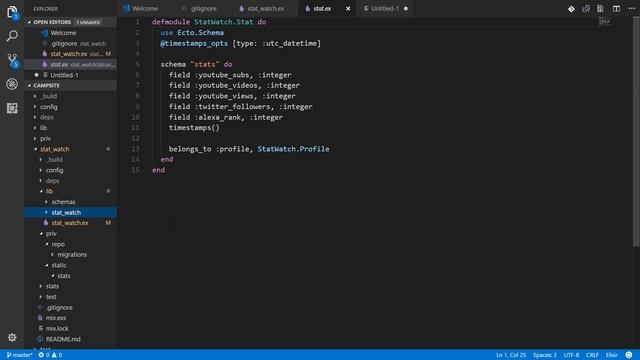
Task: Click "timestamps()" on line 11
Action: (194, 128)
